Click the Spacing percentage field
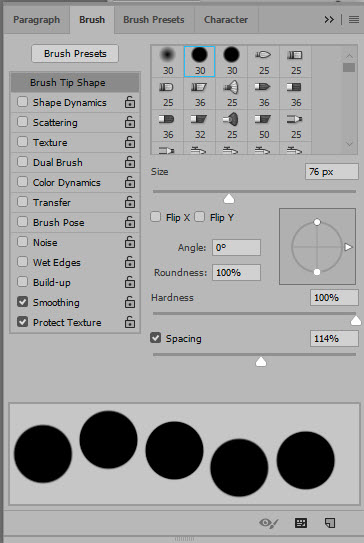Image resolution: width=364 pixels, height=543 pixels. [334, 338]
